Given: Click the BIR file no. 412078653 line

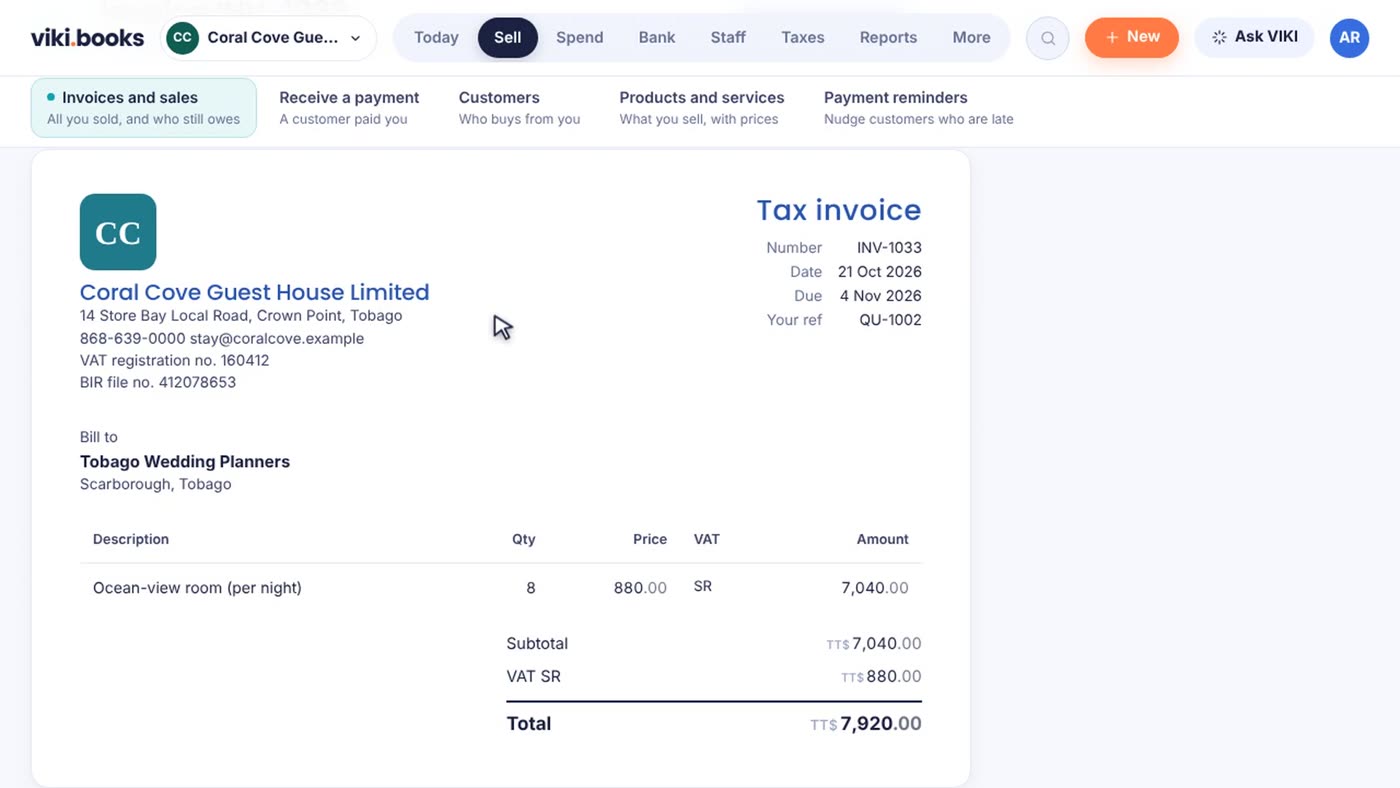Looking at the screenshot, I should (158, 382).
